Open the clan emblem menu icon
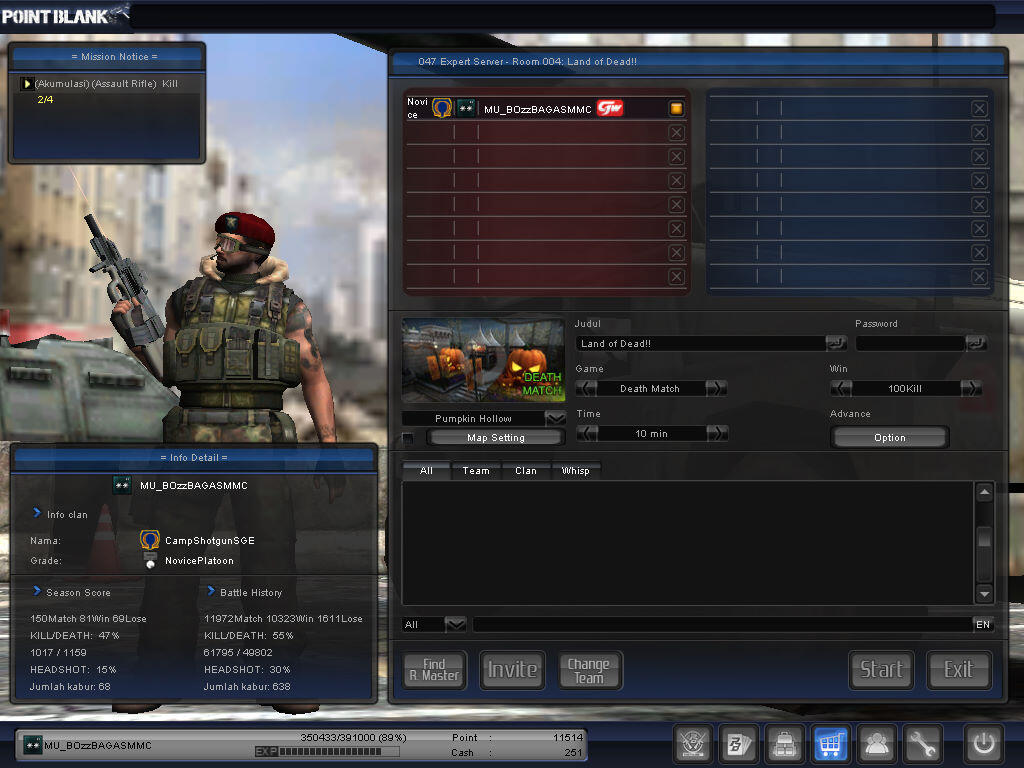The image size is (1024, 768). tap(692, 743)
